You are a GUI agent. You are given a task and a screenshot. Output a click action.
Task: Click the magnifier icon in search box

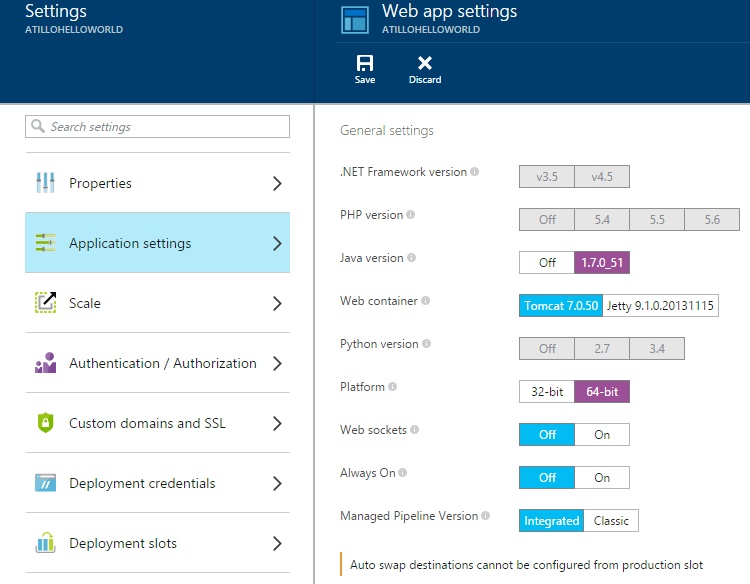38,126
